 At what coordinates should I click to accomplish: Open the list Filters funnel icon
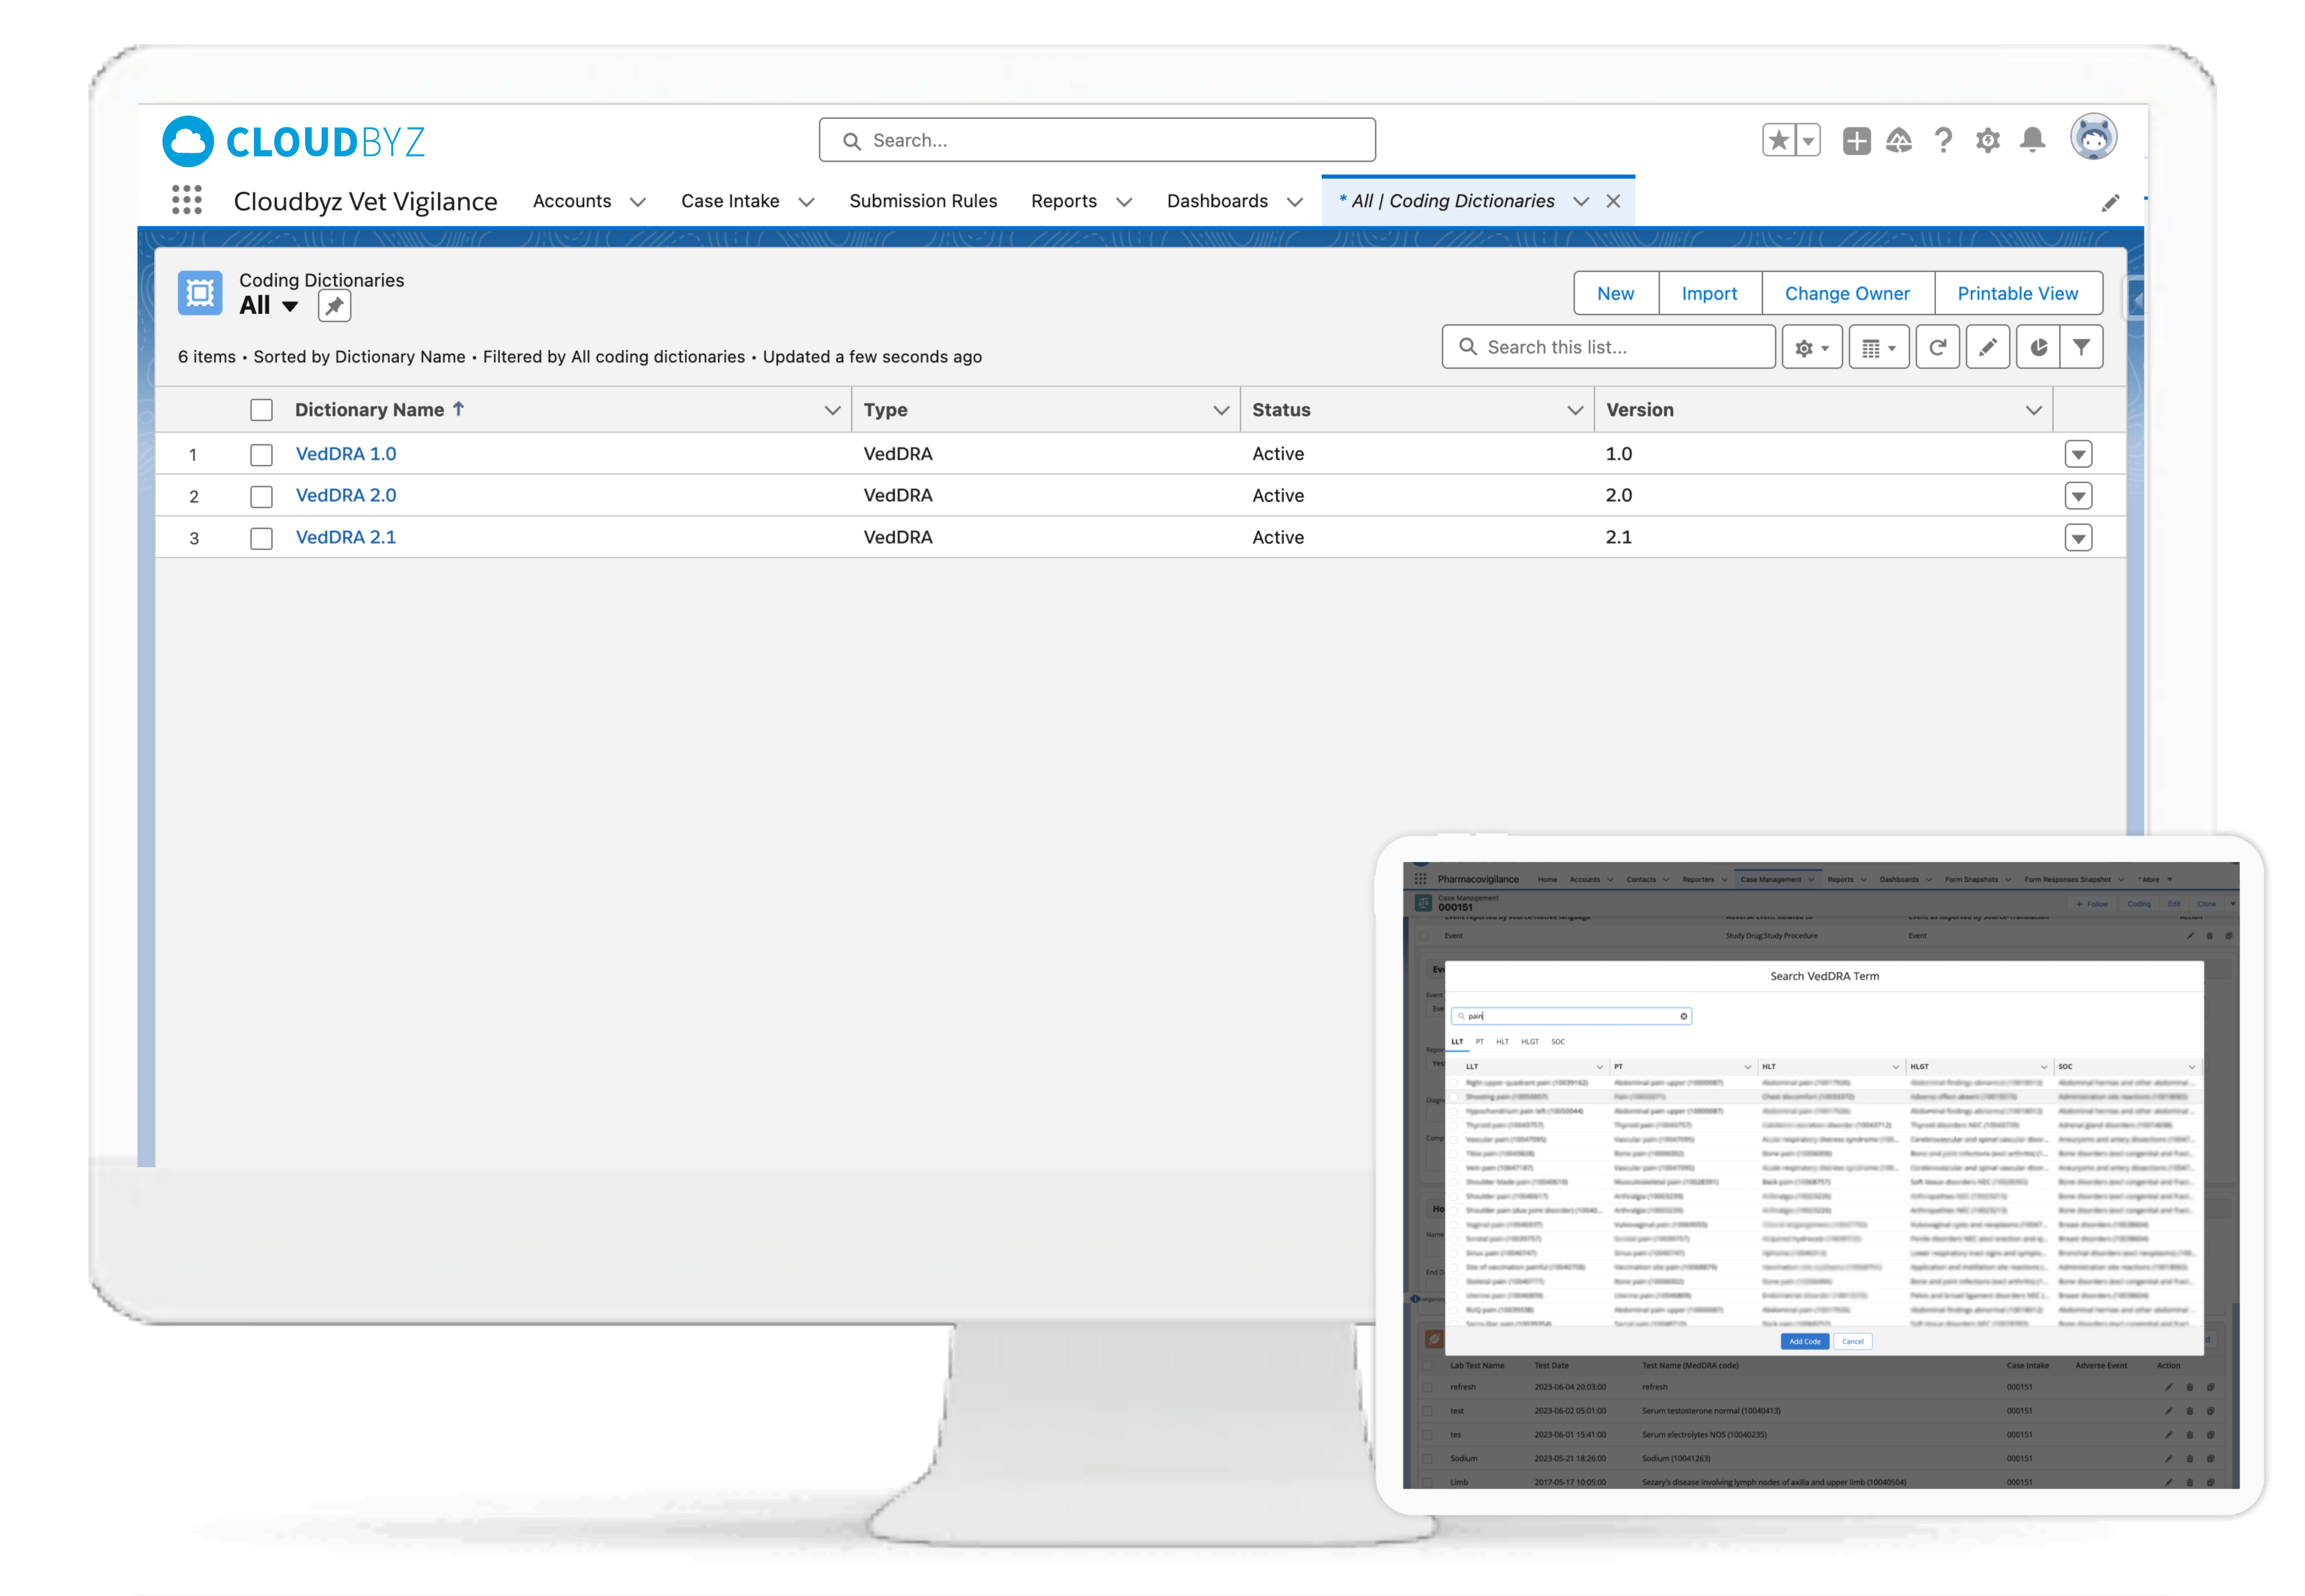[x=2081, y=347]
